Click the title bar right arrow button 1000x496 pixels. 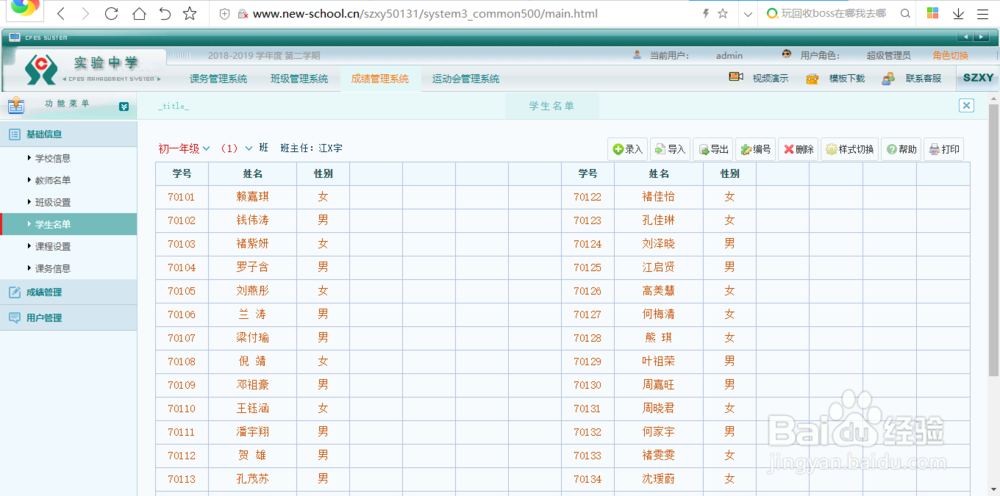tap(982, 38)
